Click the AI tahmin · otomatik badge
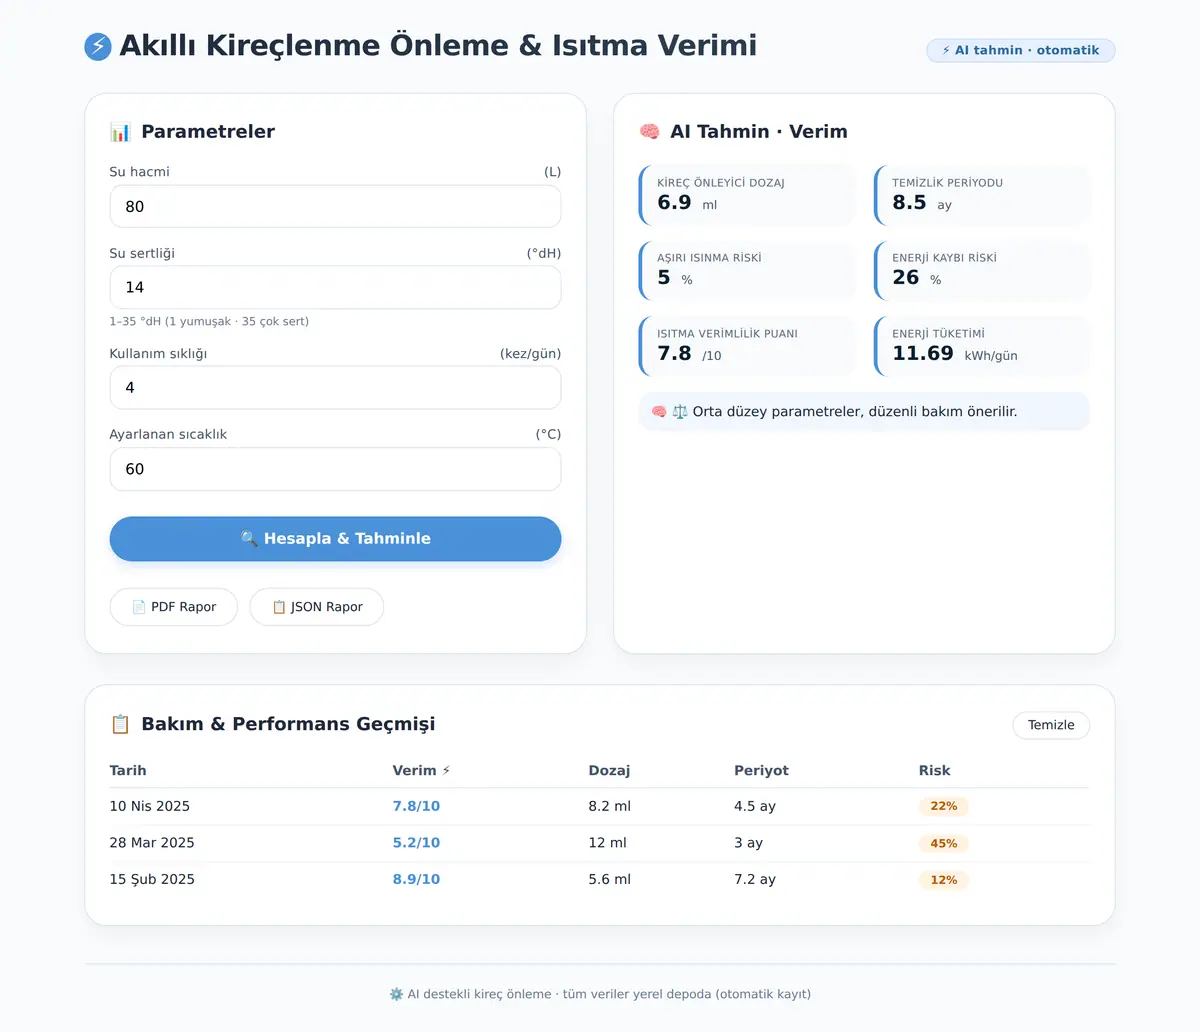 click(1021, 50)
